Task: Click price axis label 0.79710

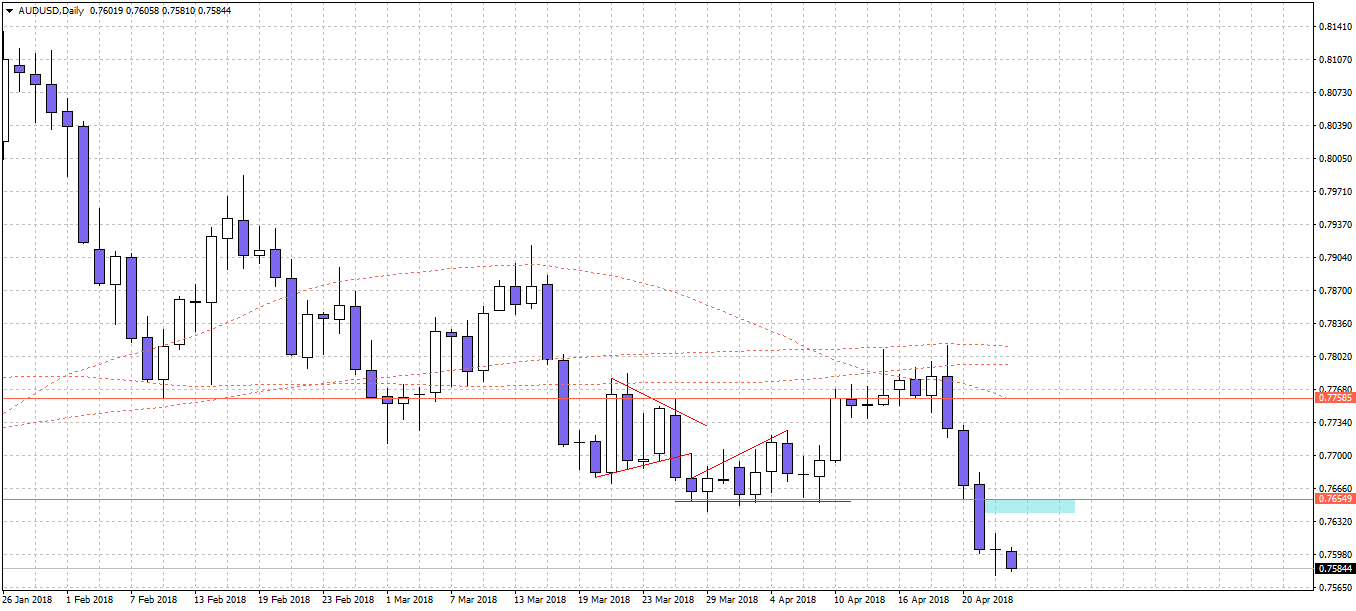Action: tap(1337, 192)
